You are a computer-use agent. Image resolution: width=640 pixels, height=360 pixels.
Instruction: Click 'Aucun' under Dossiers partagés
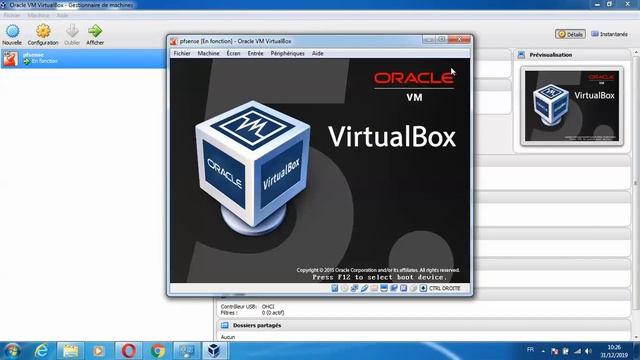[228, 337]
